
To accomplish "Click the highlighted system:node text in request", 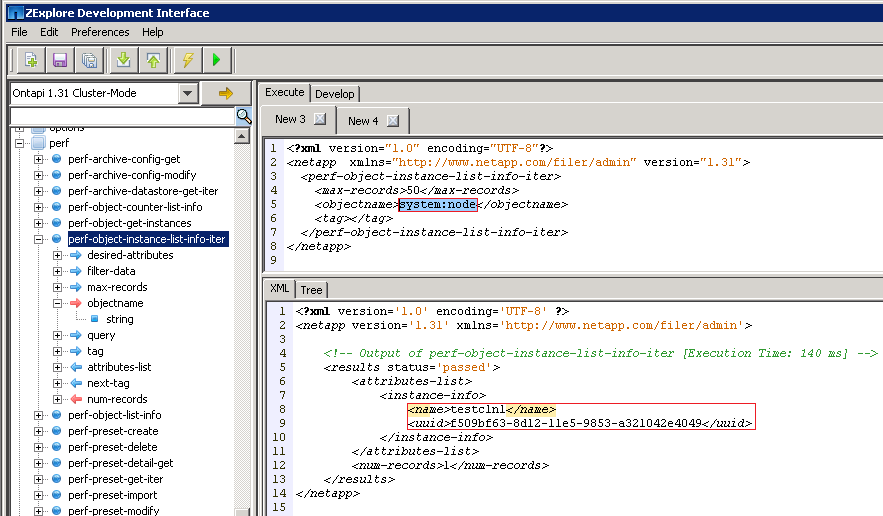I will point(438,204).
